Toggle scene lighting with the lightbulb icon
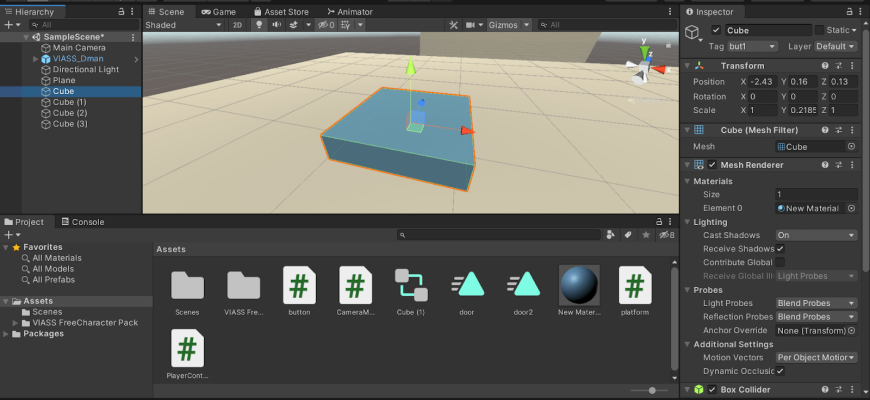 (x=259, y=25)
